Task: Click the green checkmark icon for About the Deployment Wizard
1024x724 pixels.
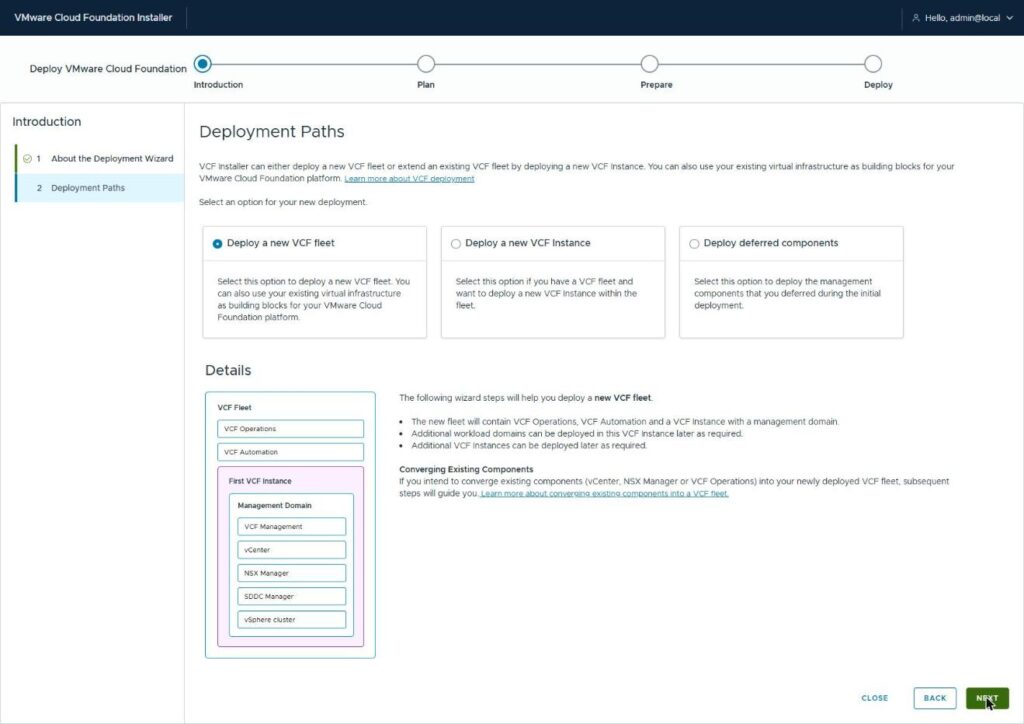Action: pos(27,159)
